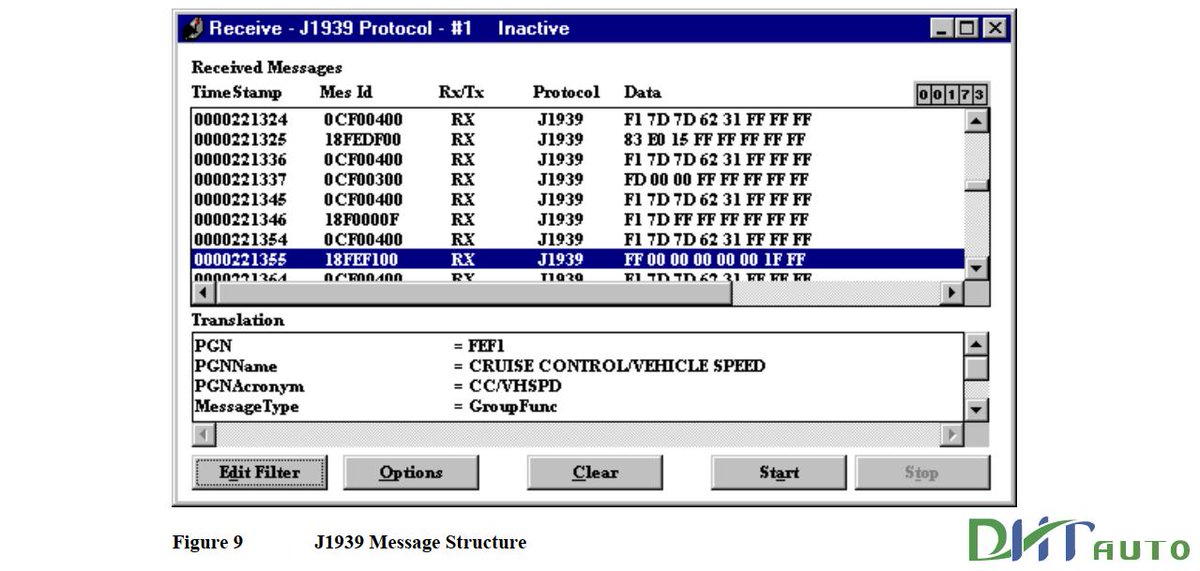Open the Options dialog button
Screen dimensions: 1200x571
tap(411, 472)
